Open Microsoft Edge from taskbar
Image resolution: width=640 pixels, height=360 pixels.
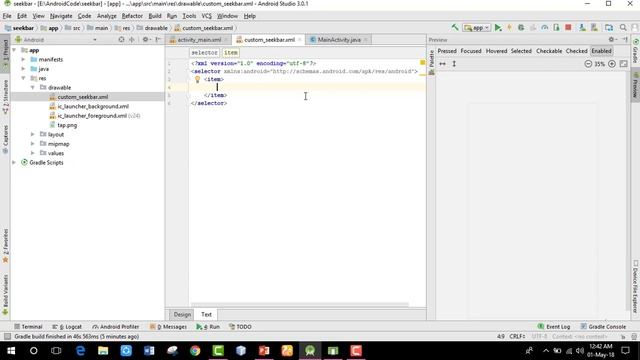[80, 350]
